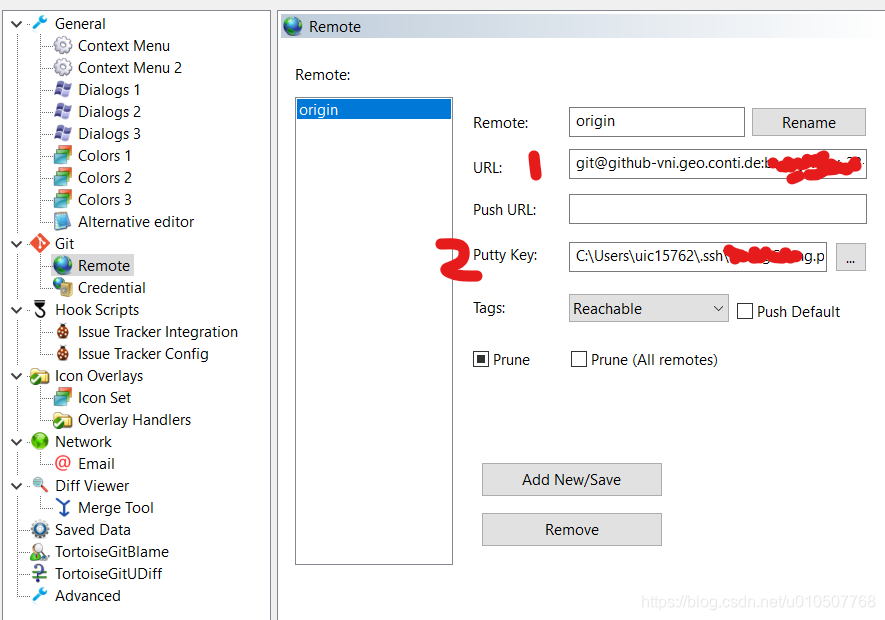The width and height of the screenshot is (885, 620).
Task: Click the Email at-sign icon
Action: coord(63,464)
